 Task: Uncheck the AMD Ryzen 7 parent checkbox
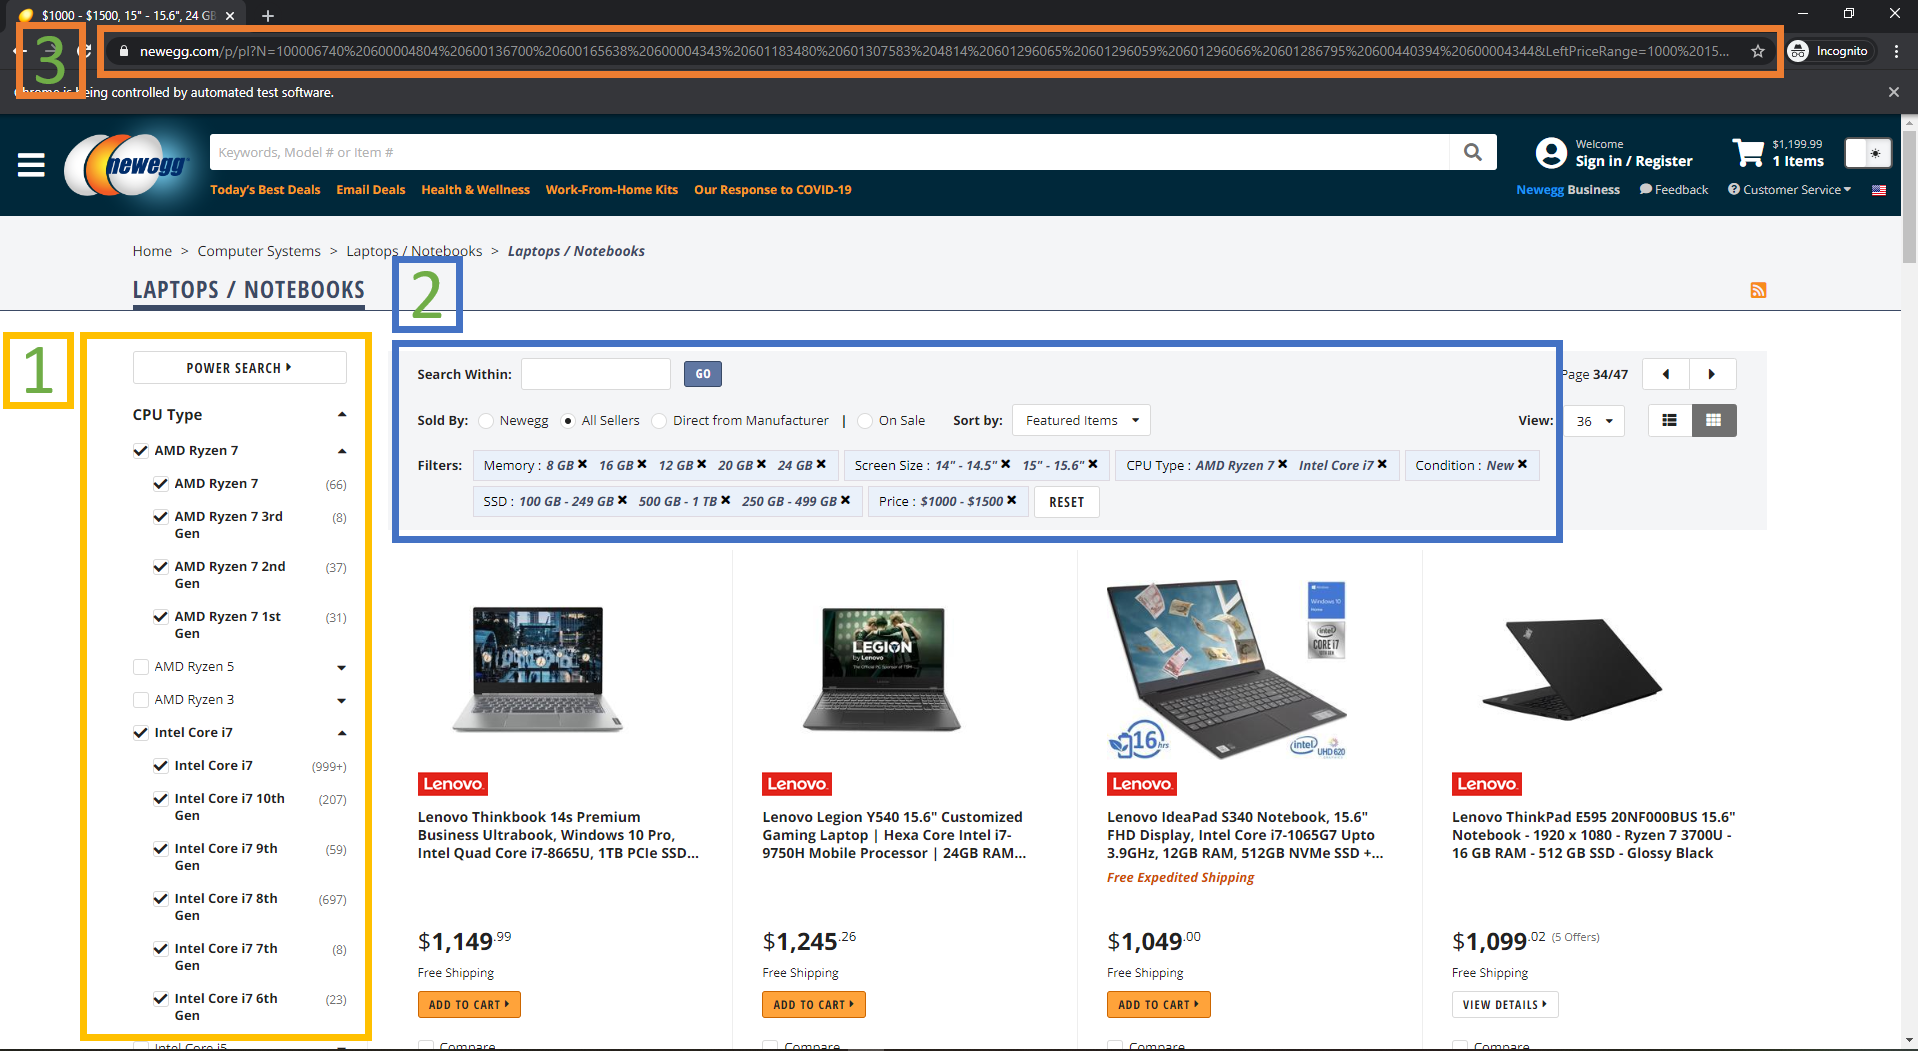[x=141, y=451]
